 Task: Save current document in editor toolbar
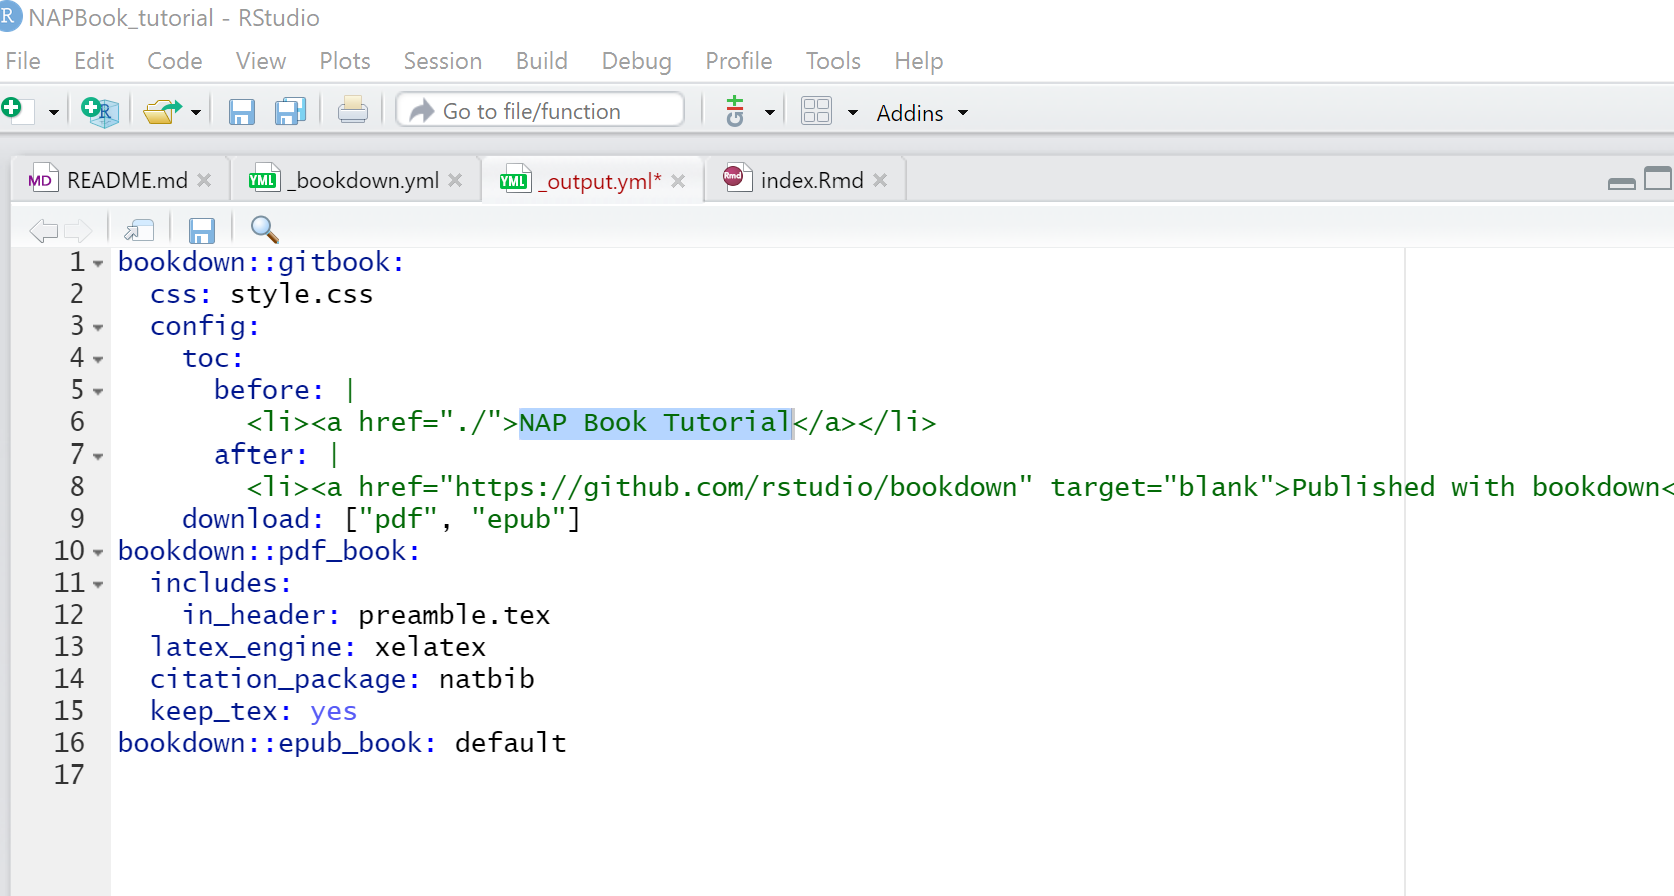(x=202, y=231)
